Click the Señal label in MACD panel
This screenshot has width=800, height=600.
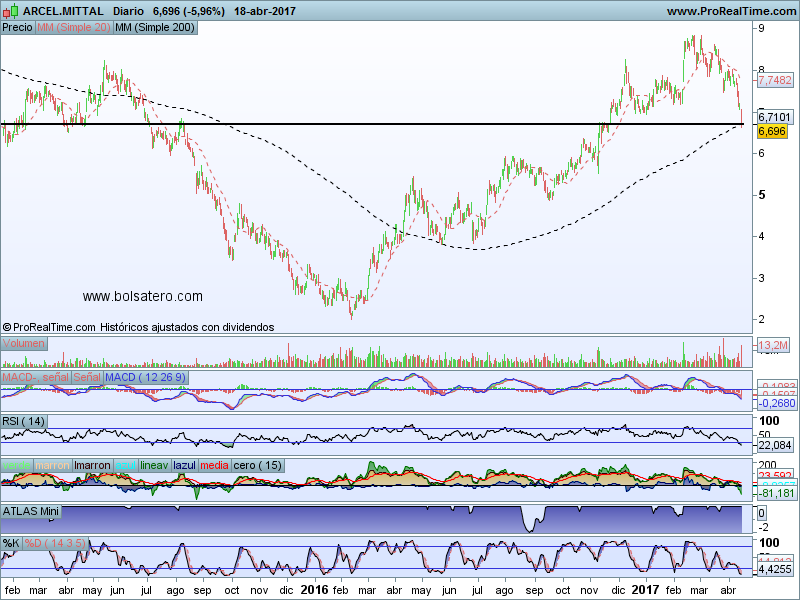click(86, 377)
